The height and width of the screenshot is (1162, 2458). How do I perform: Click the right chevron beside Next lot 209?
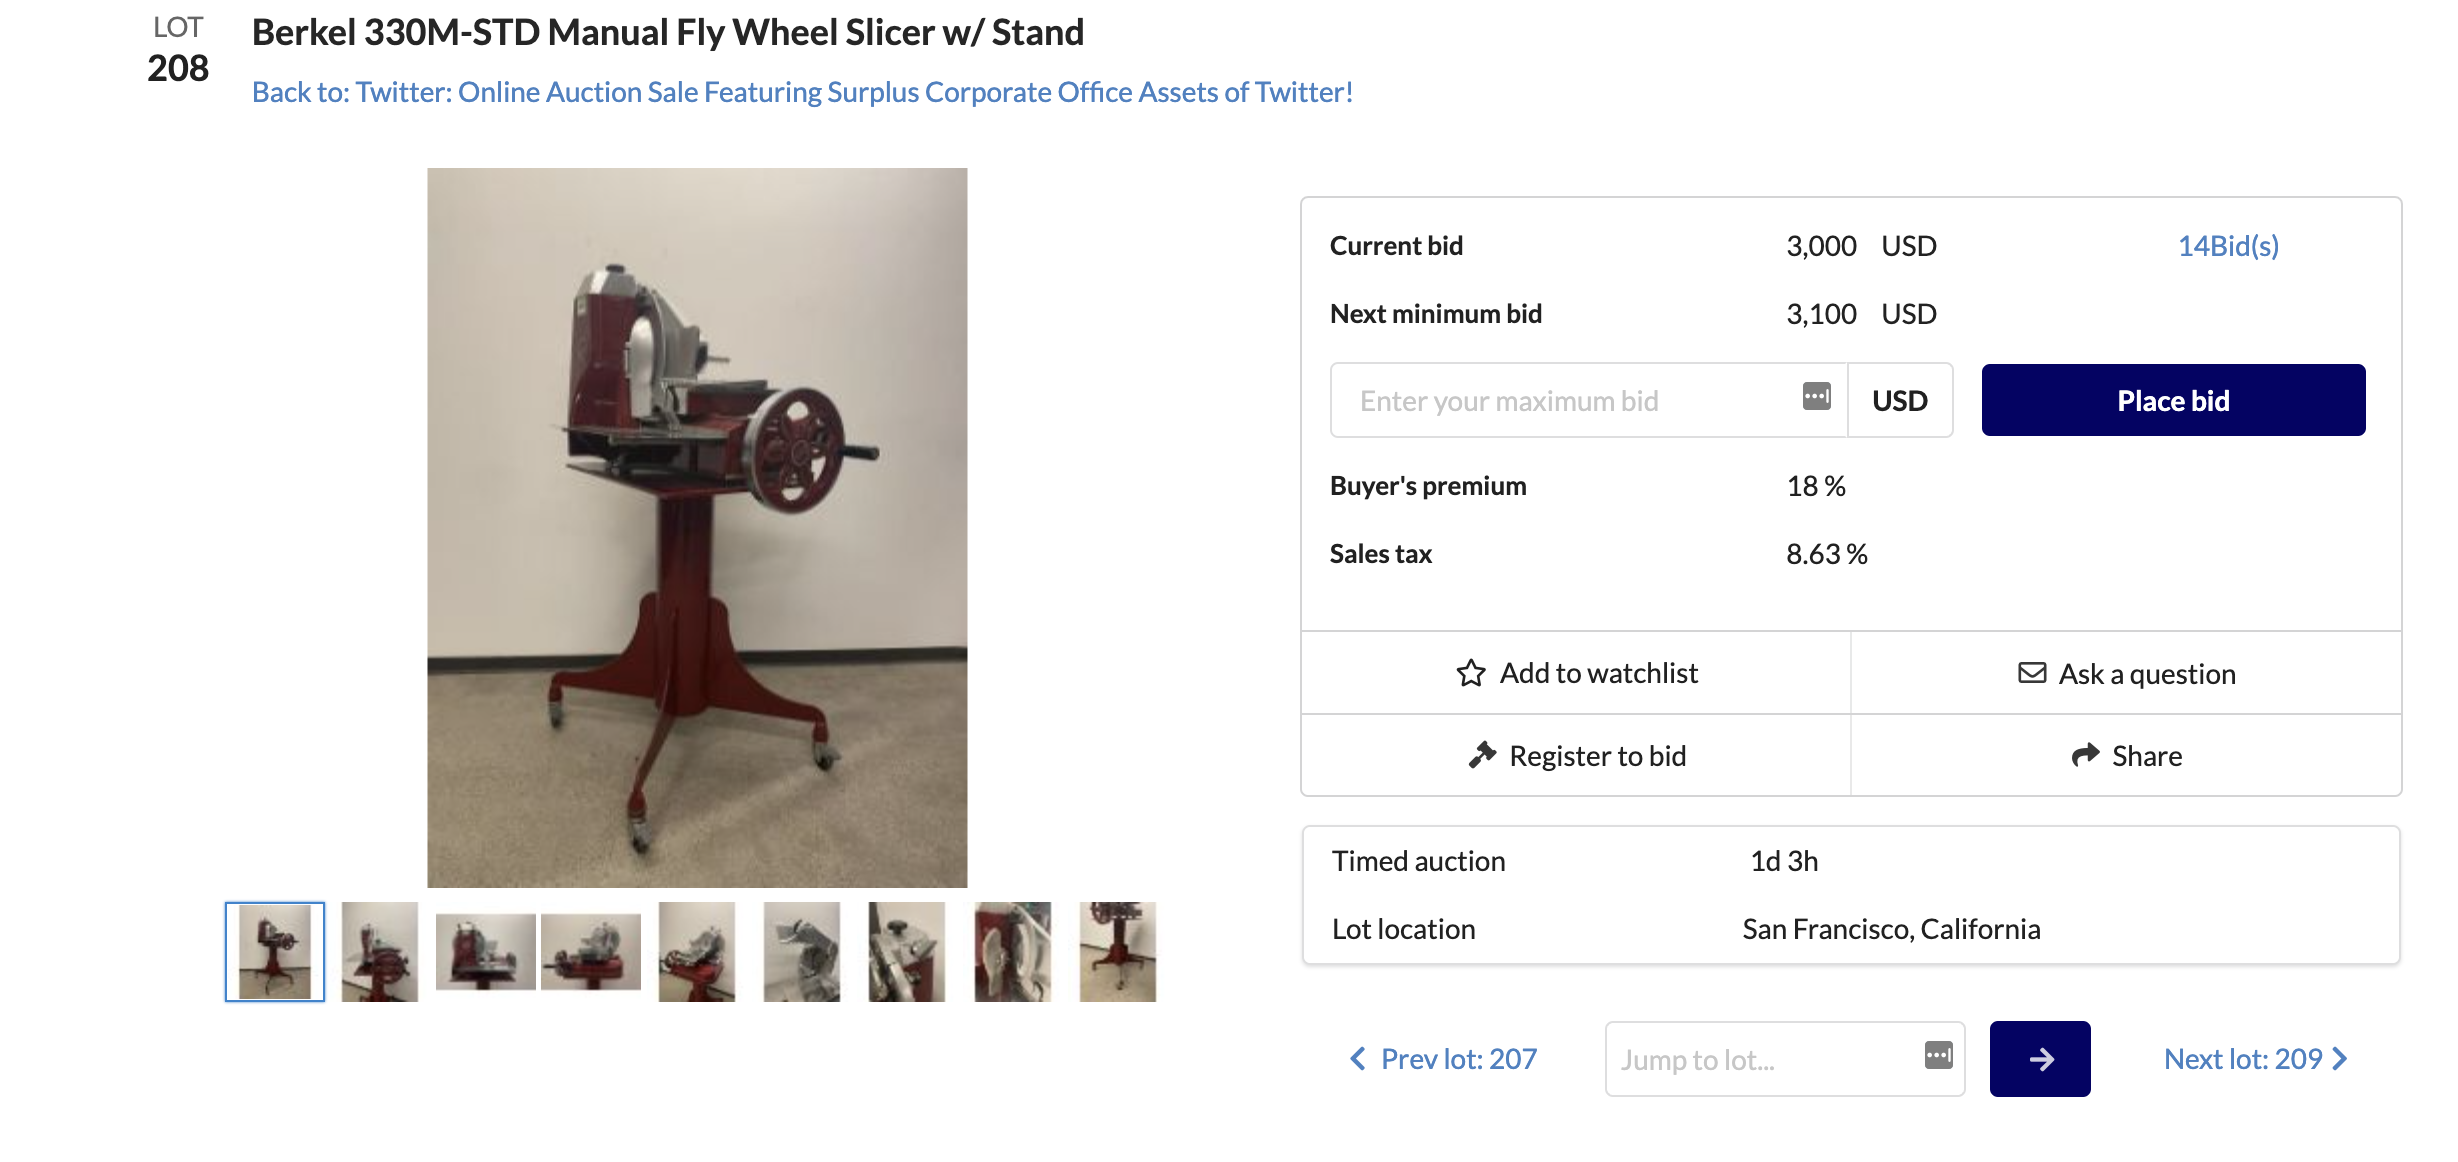tap(2340, 1059)
